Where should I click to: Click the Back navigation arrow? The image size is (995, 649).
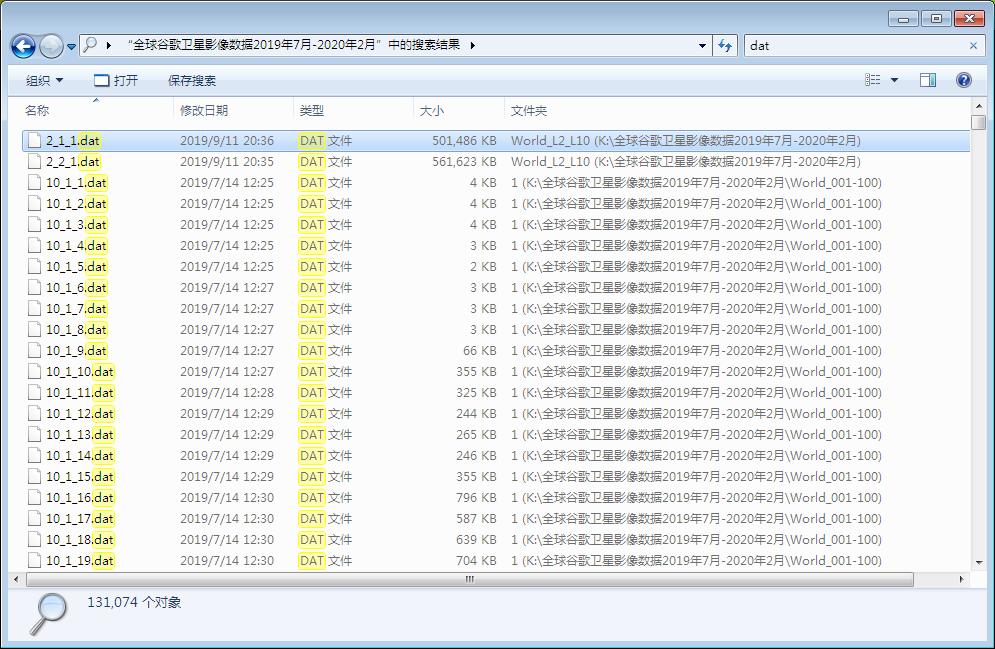pos(22,46)
